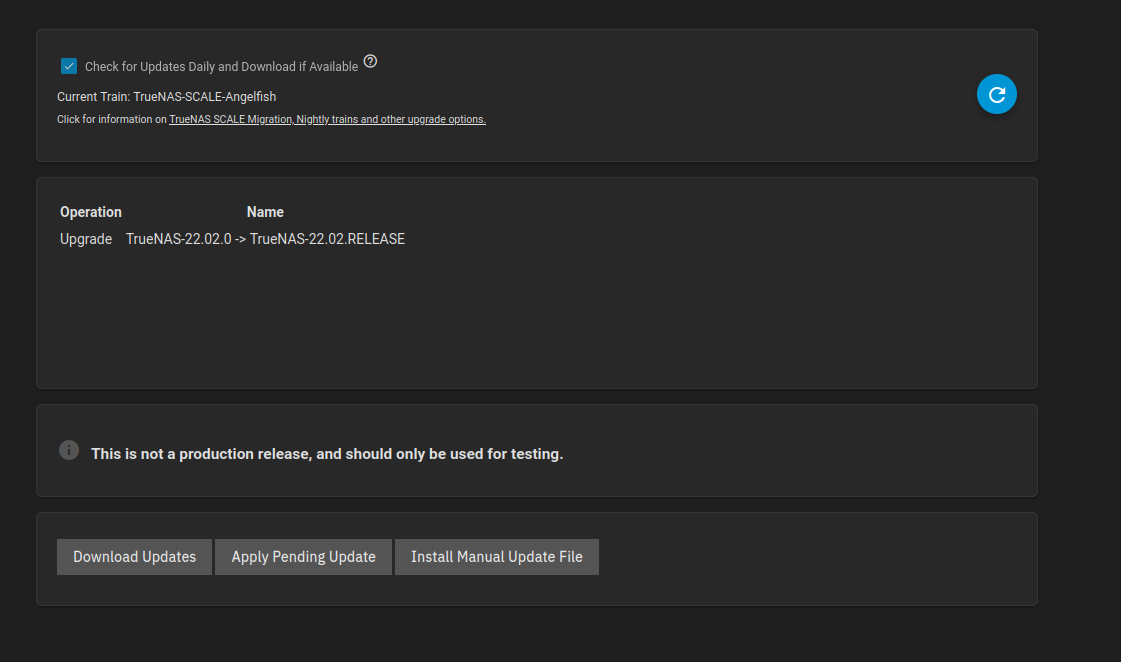The height and width of the screenshot is (662, 1121).
Task: Click the info icon beside the production warning
Action: (69, 450)
